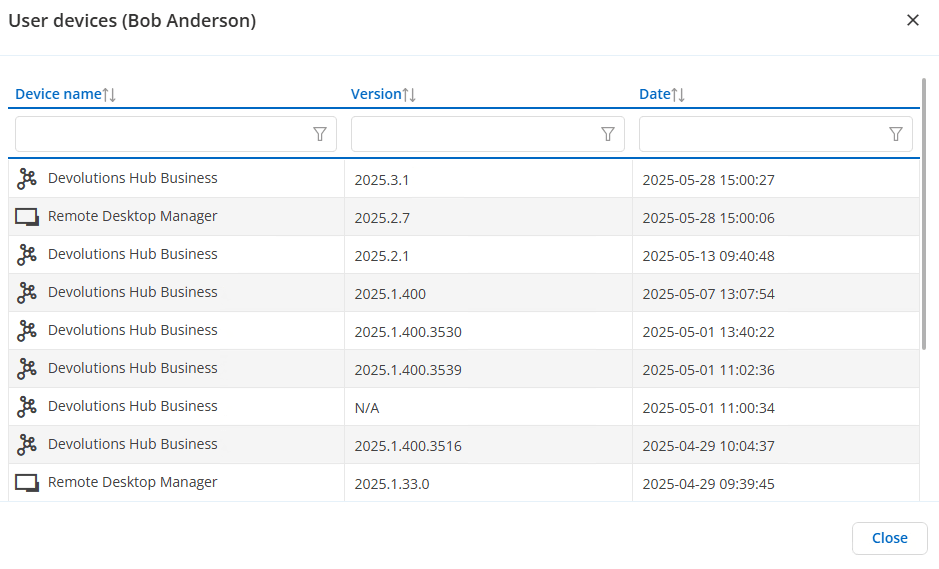
Task: Click the Close button
Action: point(889,538)
